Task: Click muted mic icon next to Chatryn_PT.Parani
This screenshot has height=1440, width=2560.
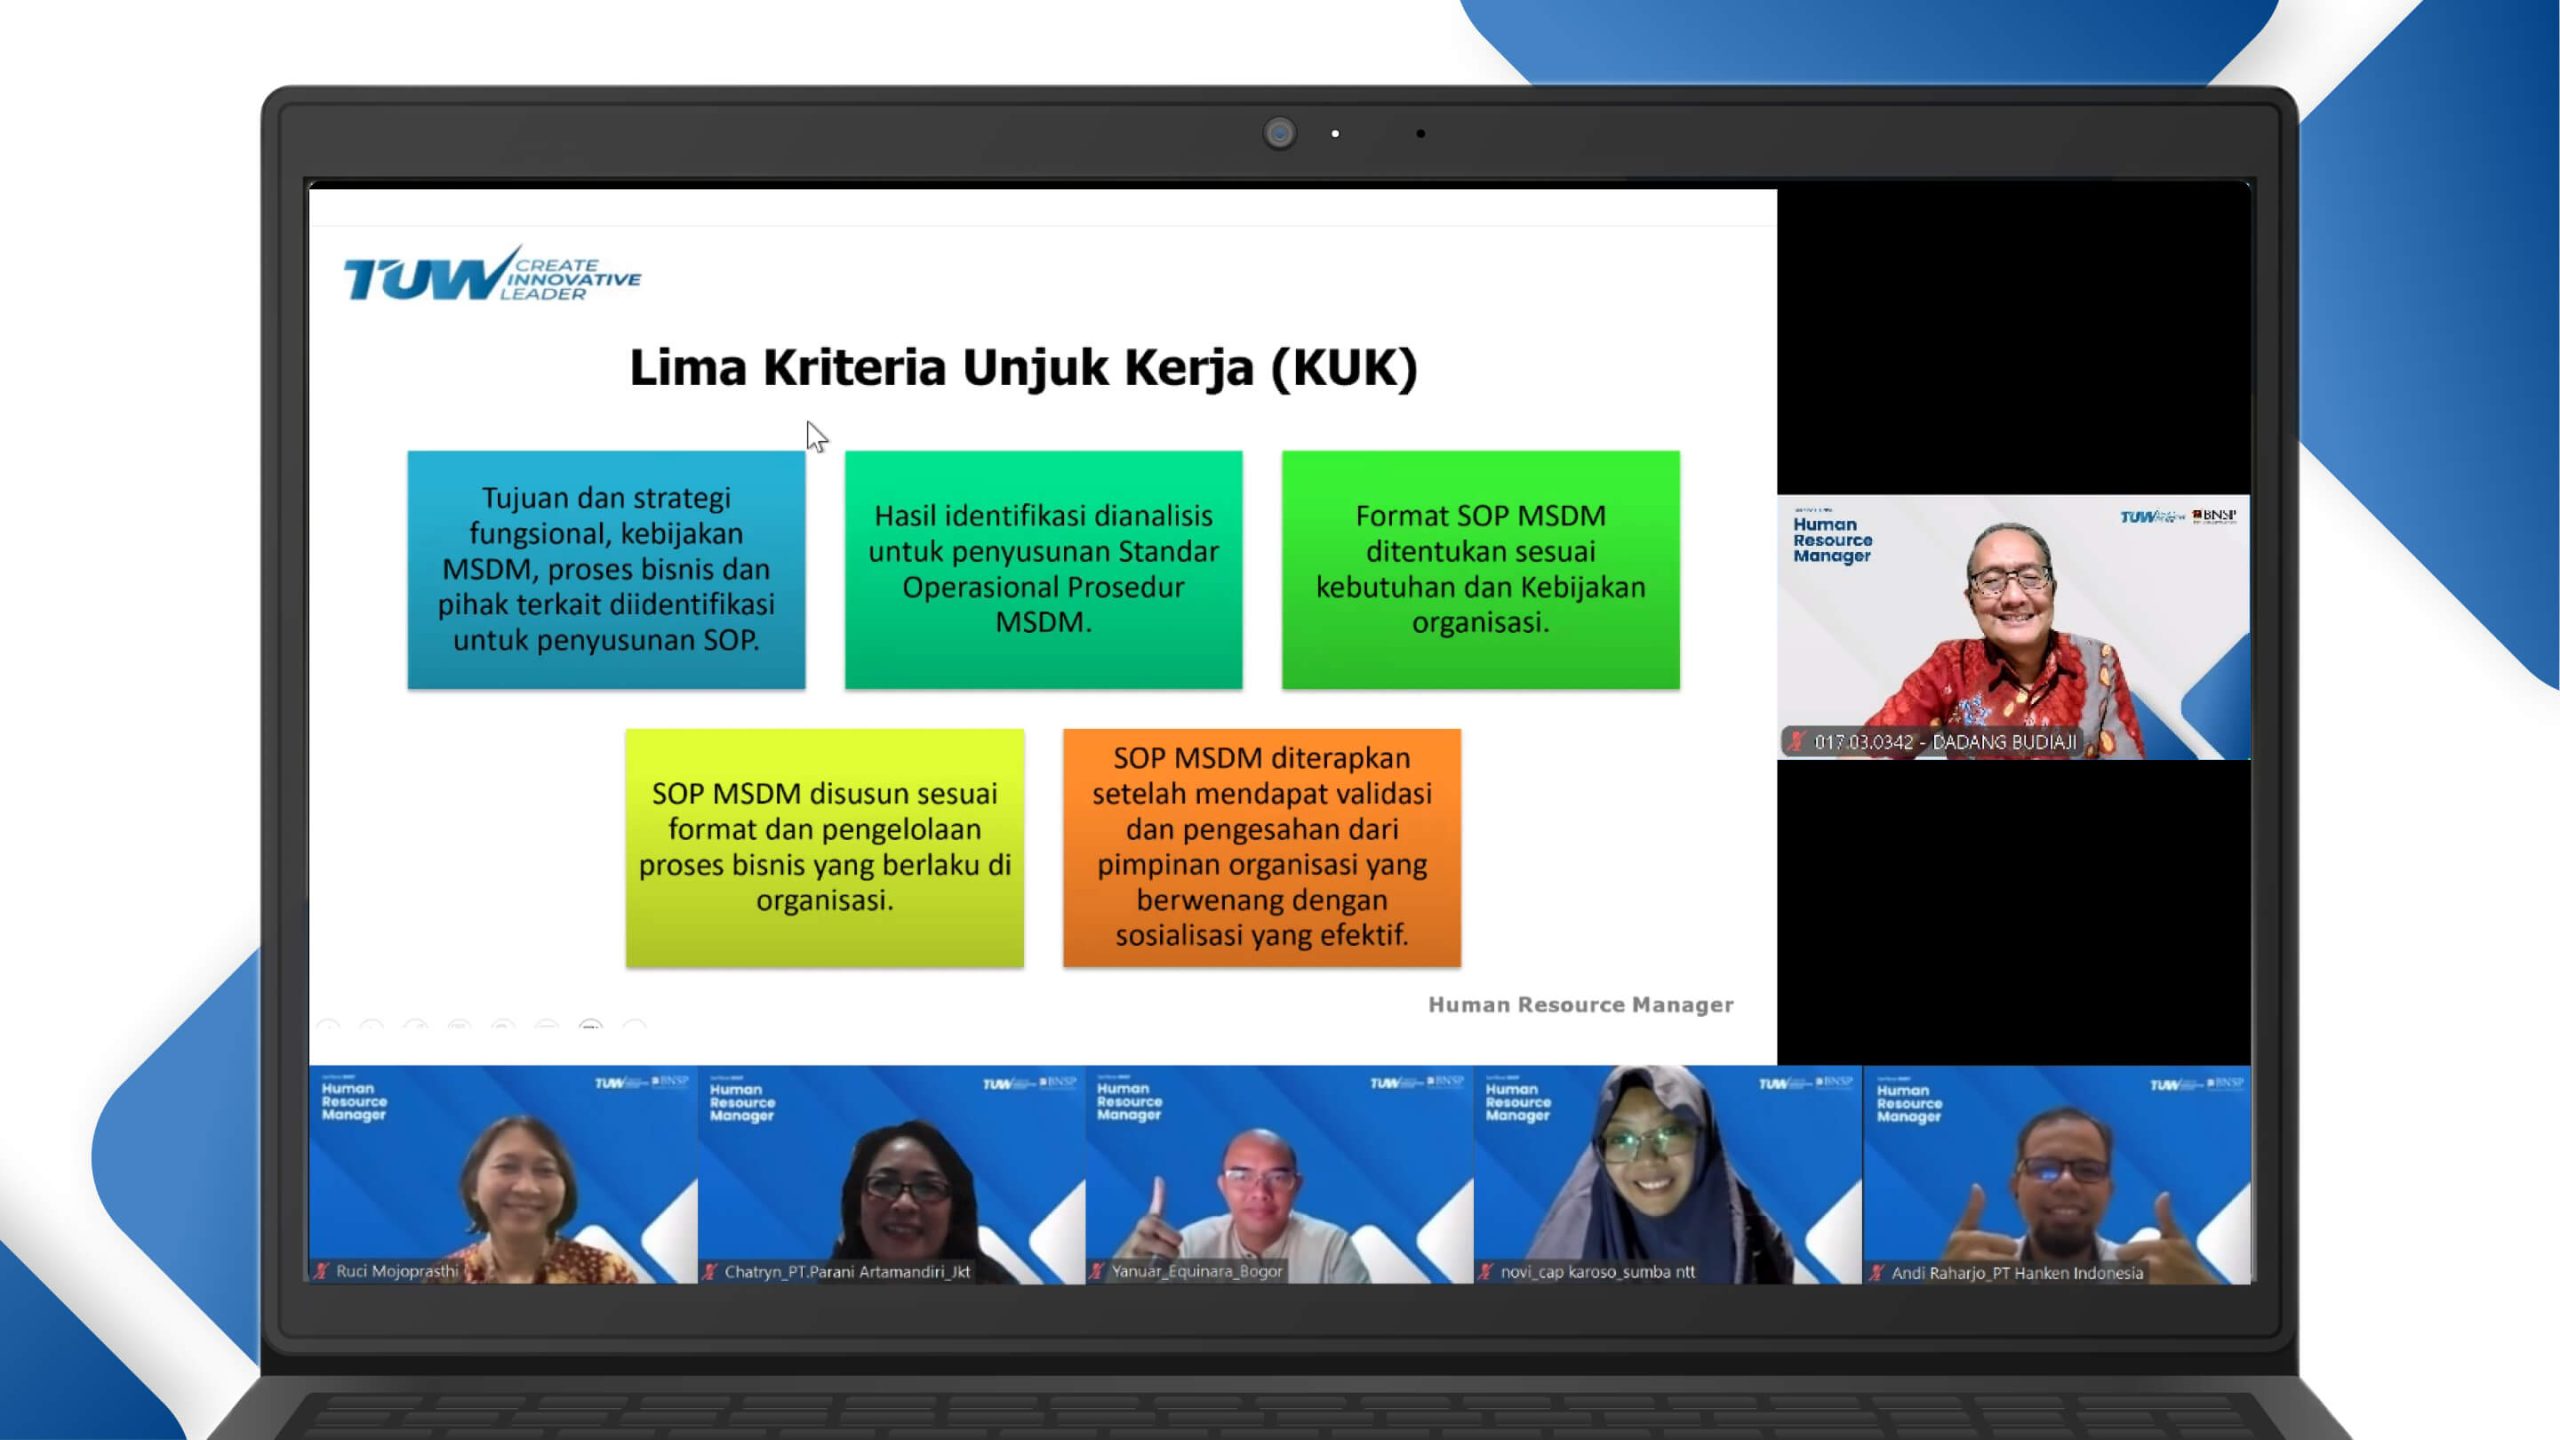Action: [x=709, y=1272]
